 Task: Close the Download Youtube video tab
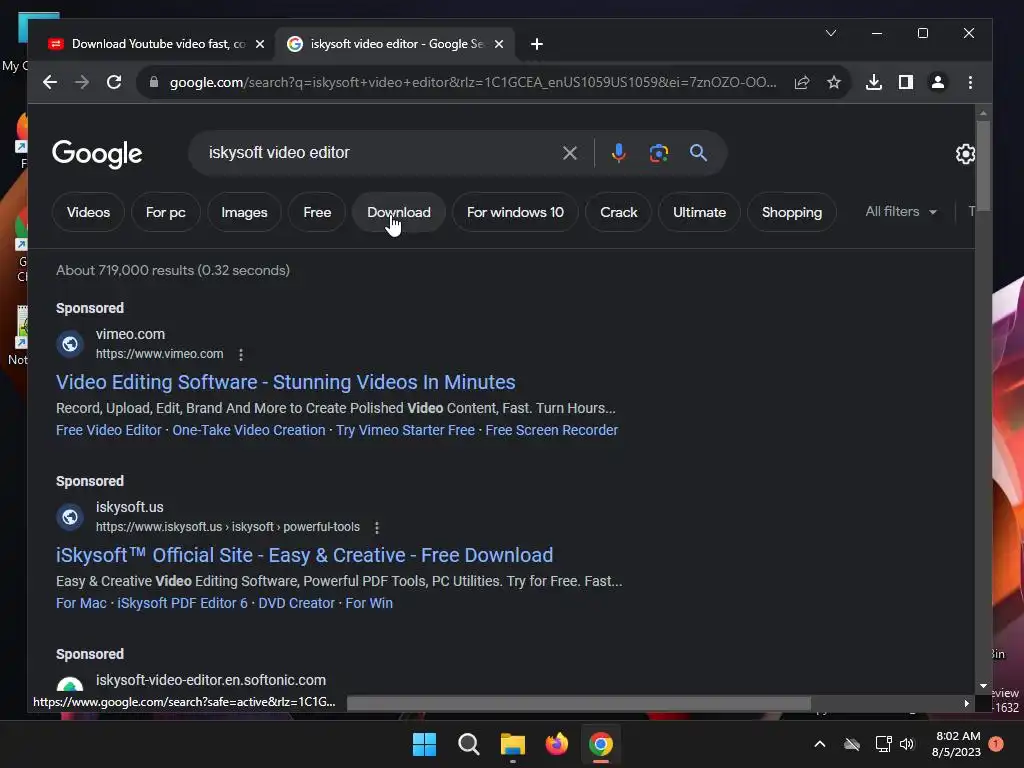tap(260, 44)
